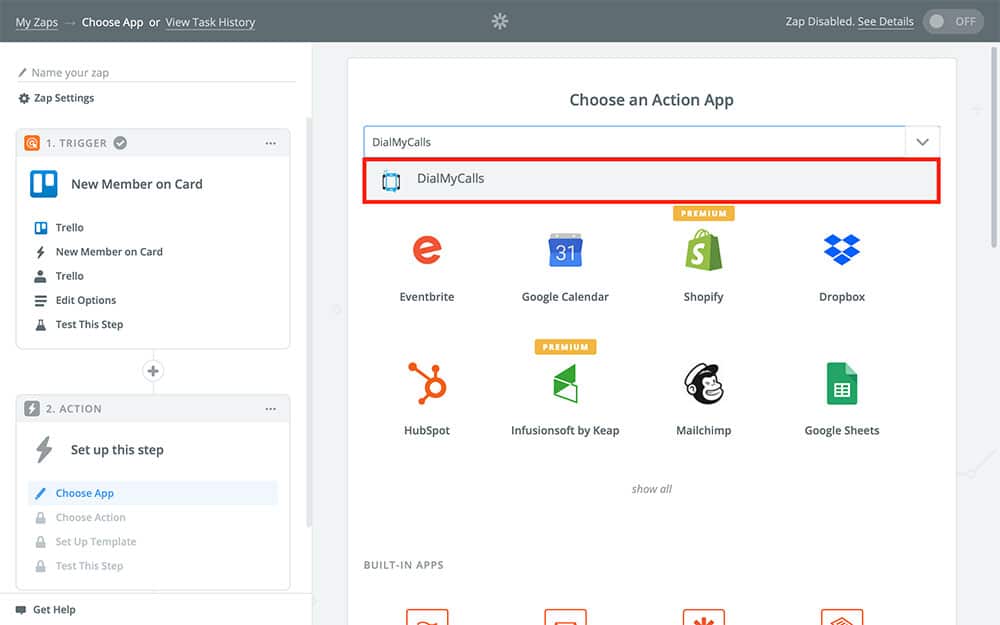Choose the HubSpot app icon
The width and height of the screenshot is (1000, 625).
(x=427, y=384)
